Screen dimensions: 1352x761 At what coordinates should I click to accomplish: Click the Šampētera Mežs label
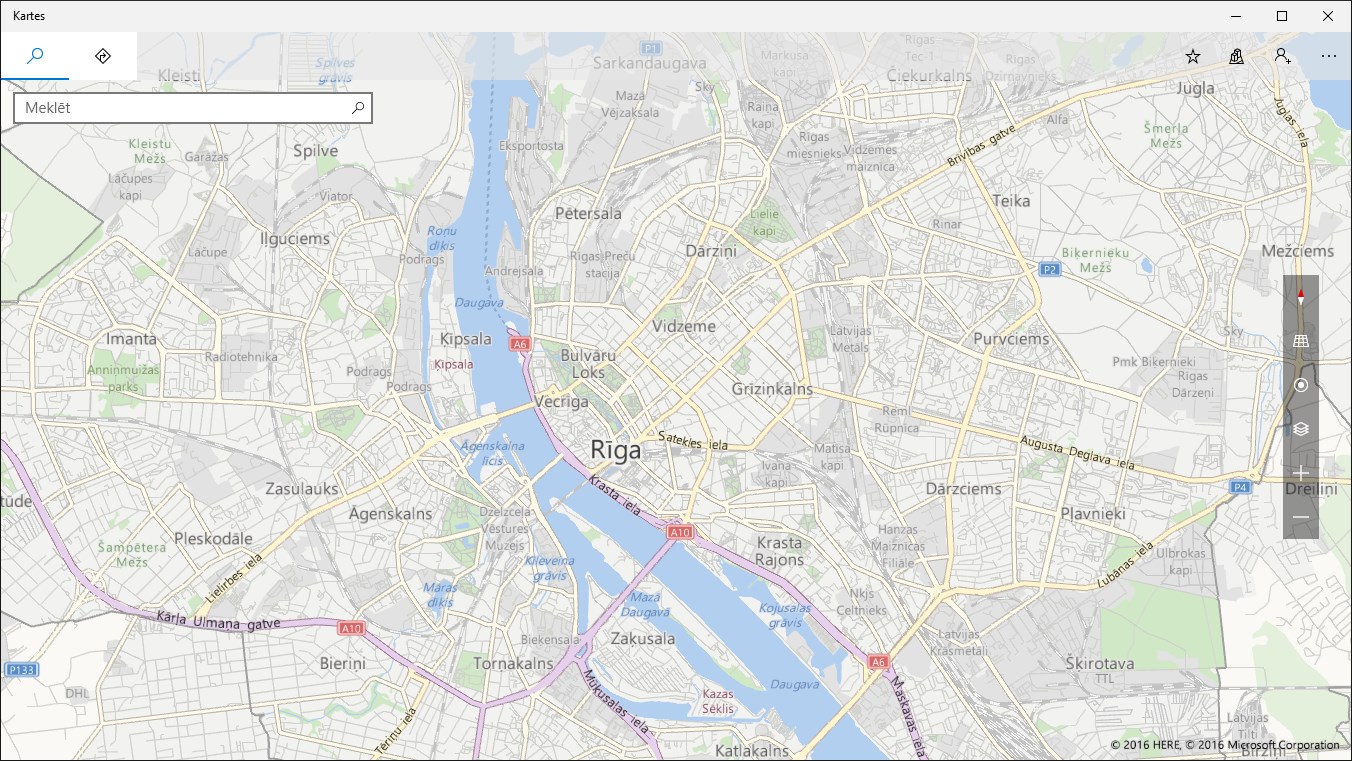point(132,555)
